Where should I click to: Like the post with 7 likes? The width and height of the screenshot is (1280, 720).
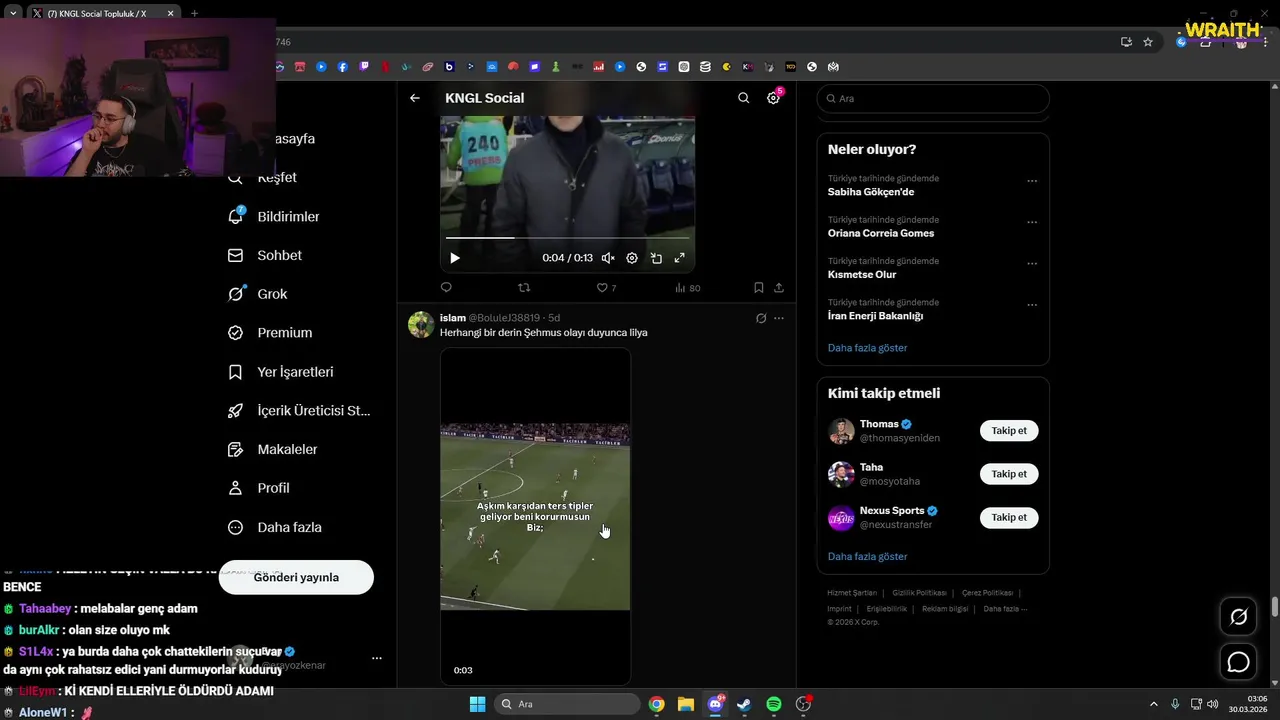tap(606, 288)
